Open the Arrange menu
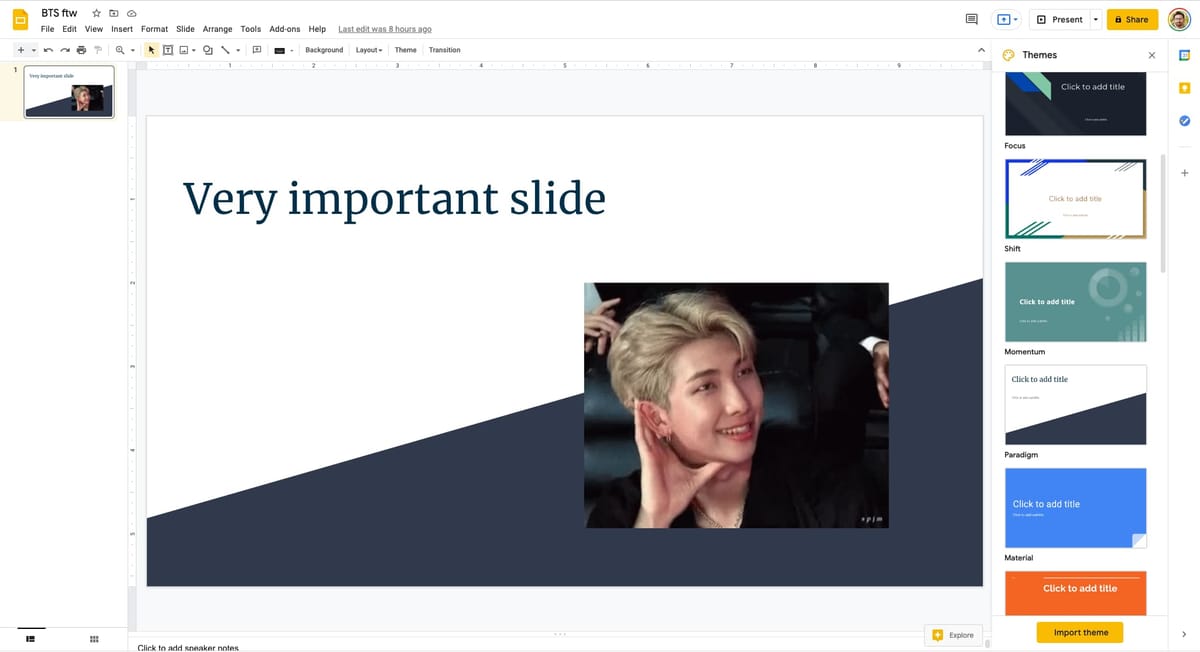 217,29
